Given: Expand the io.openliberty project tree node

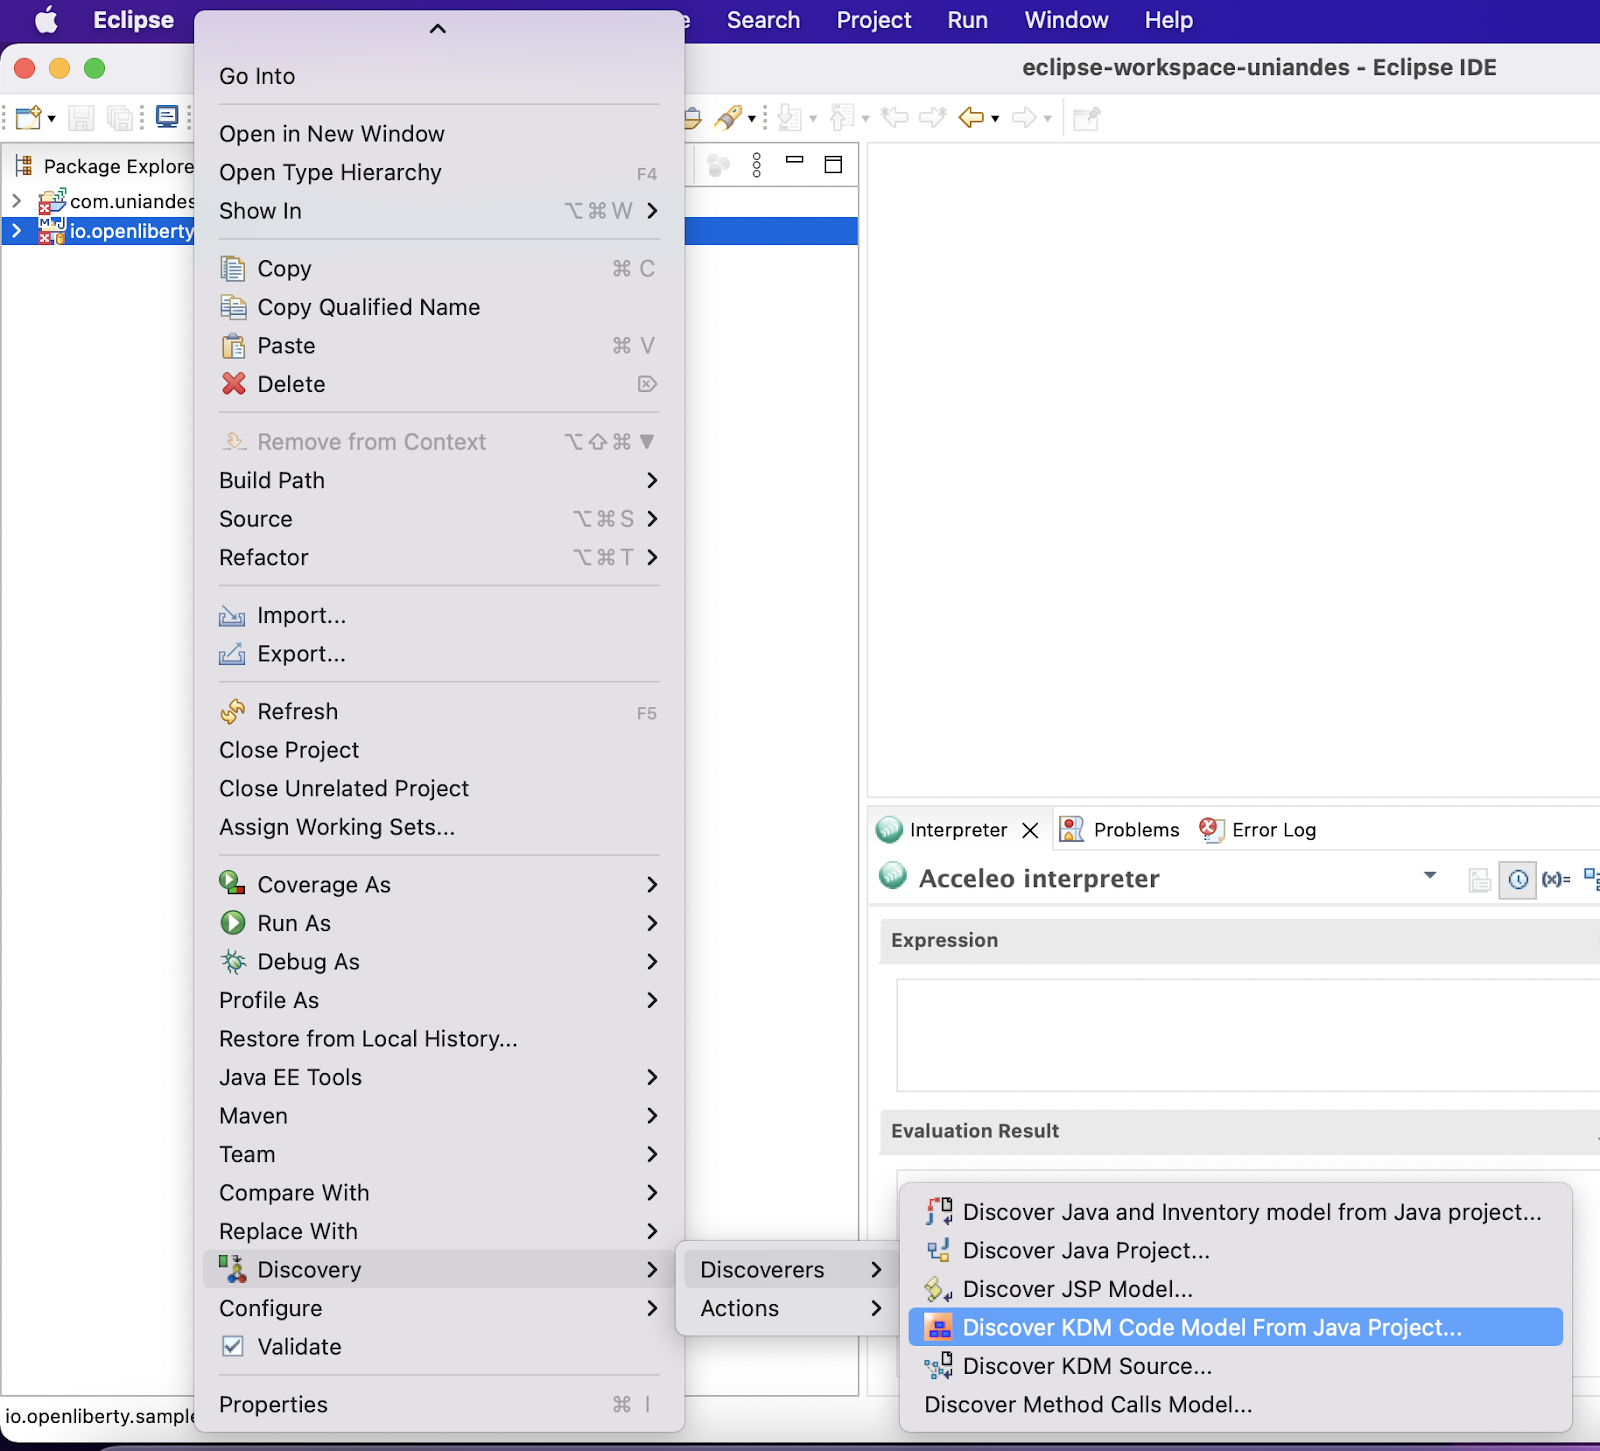Looking at the screenshot, I should 16,231.
